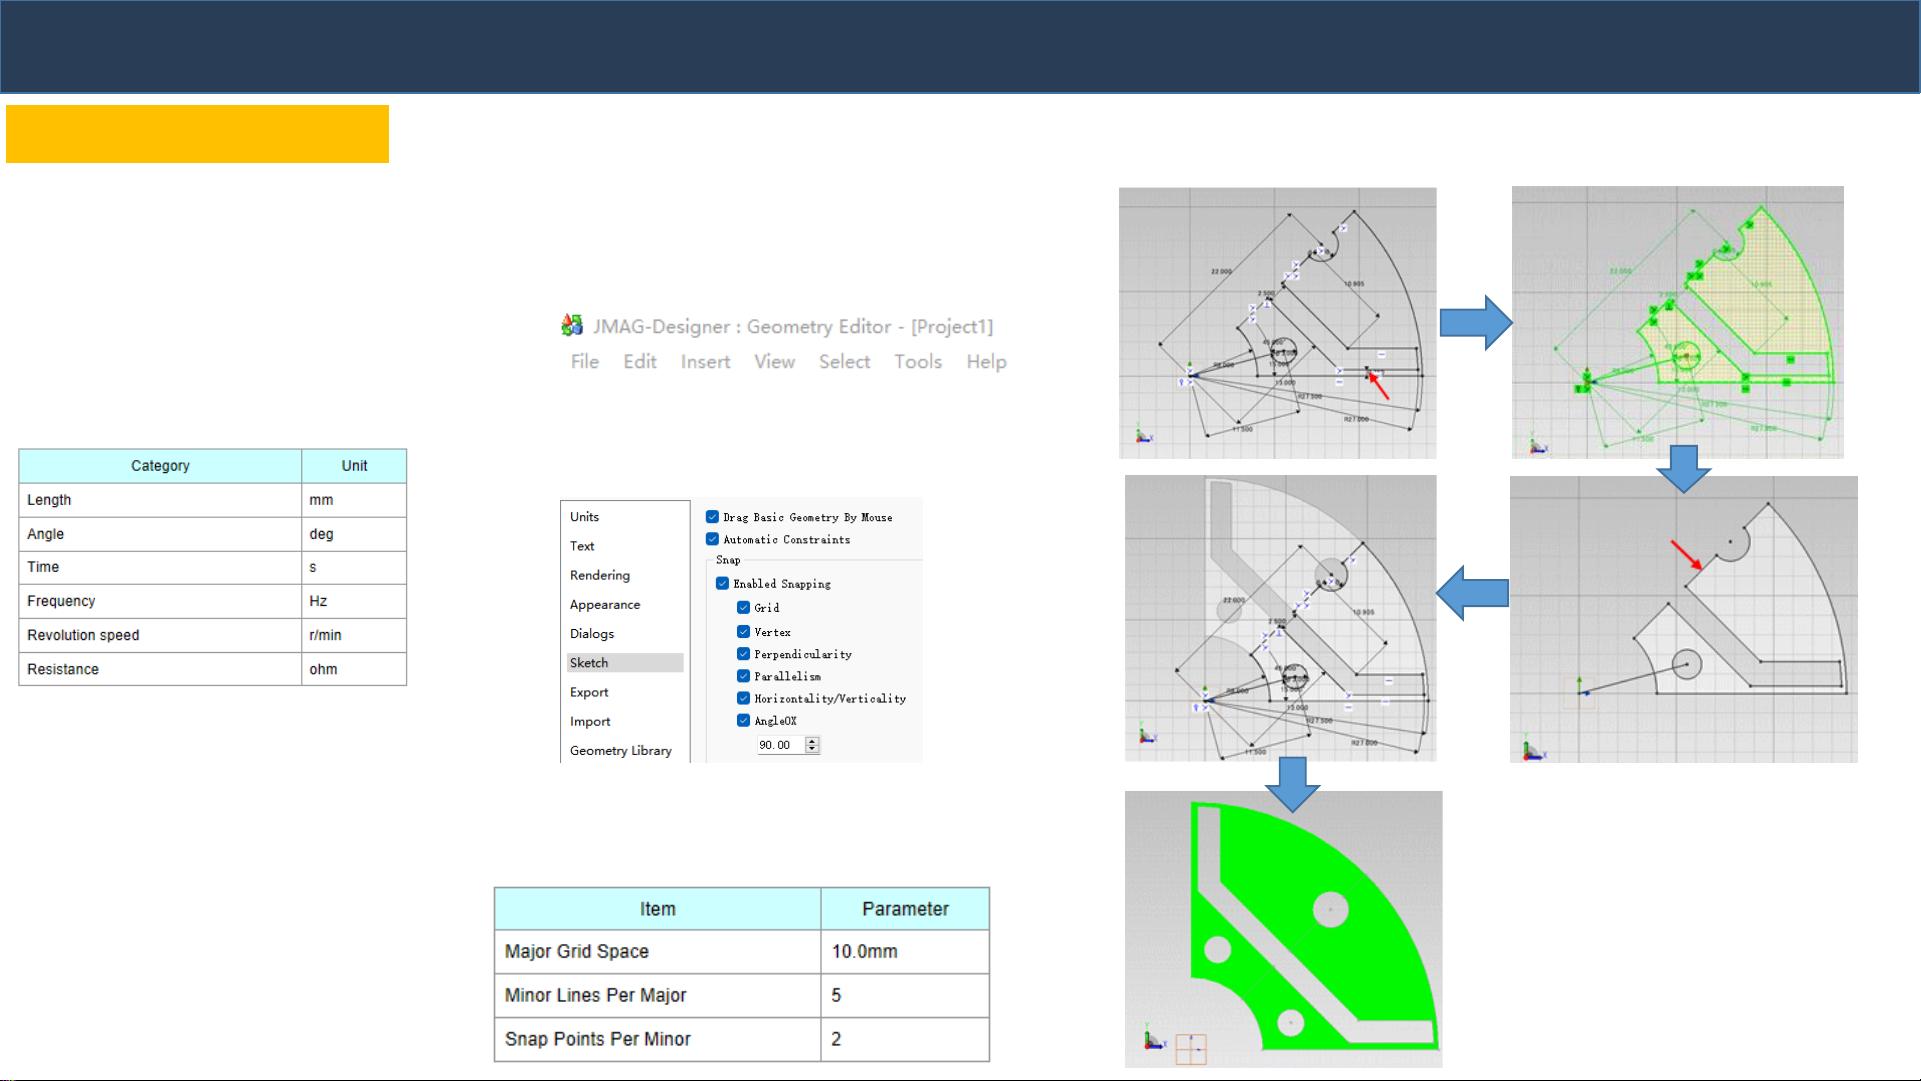This screenshot has width=1921, height=1081.
Task: Open the Insert menu
Action: (x=705, y=362)
